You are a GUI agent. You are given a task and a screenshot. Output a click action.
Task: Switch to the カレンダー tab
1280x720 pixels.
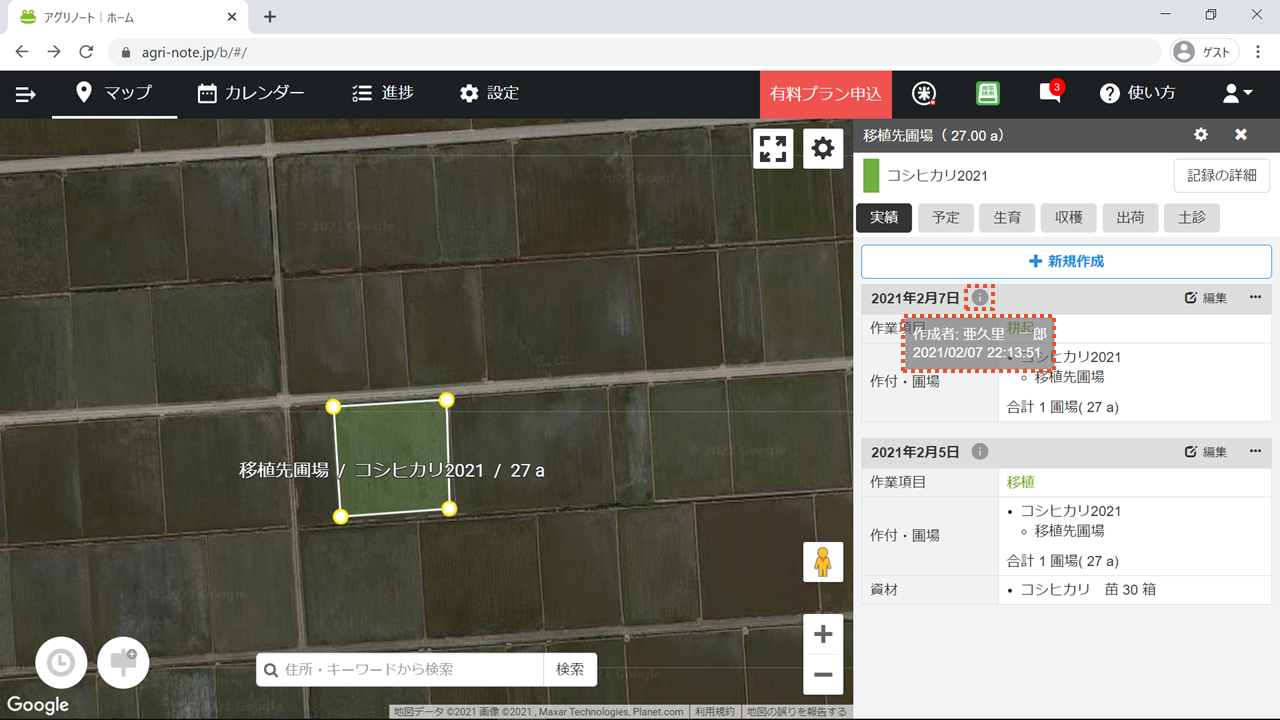tap(251, 93)
